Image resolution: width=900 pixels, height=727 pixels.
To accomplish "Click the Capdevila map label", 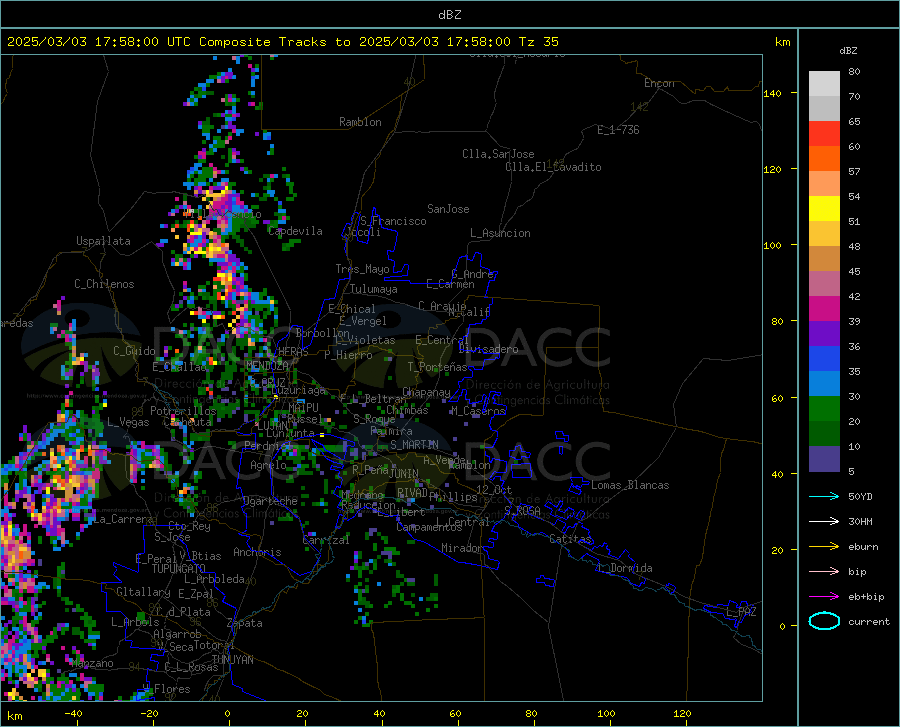I will 295,231.
